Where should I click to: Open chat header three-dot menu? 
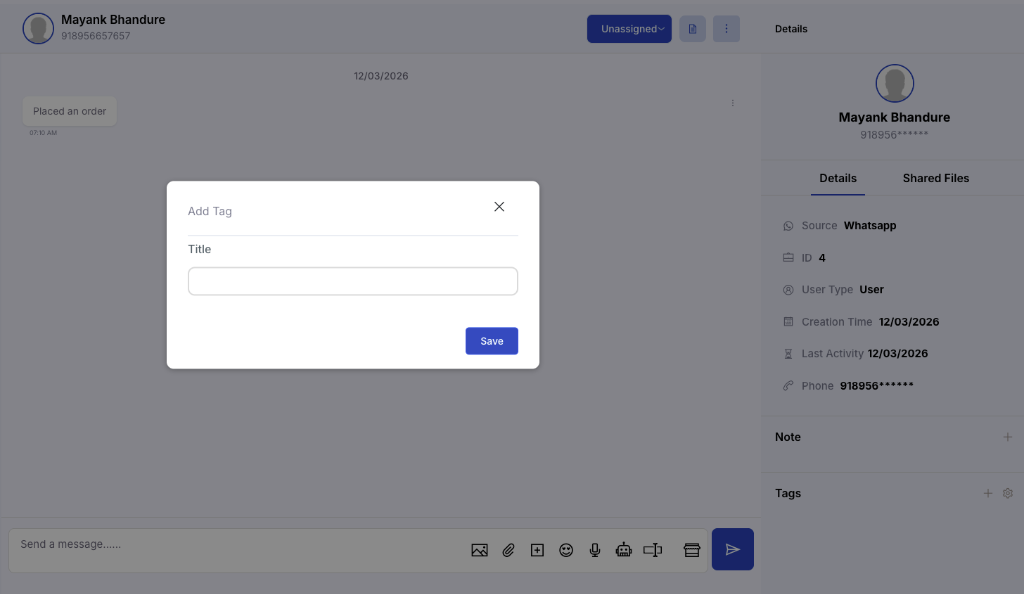click(x=726, y=29)
